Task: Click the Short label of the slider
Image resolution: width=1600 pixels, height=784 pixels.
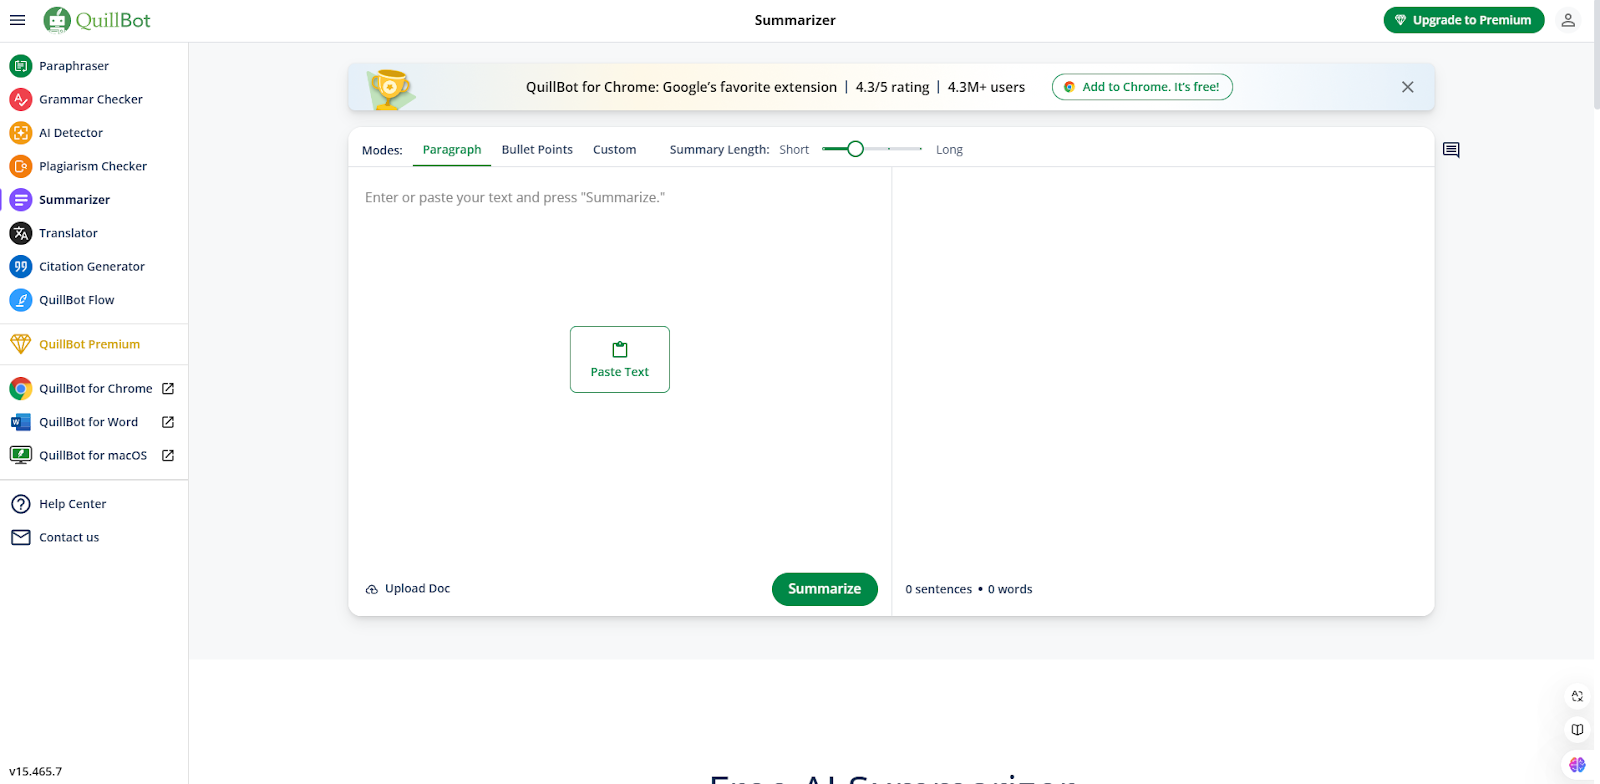Action: (x=794, y=150)
